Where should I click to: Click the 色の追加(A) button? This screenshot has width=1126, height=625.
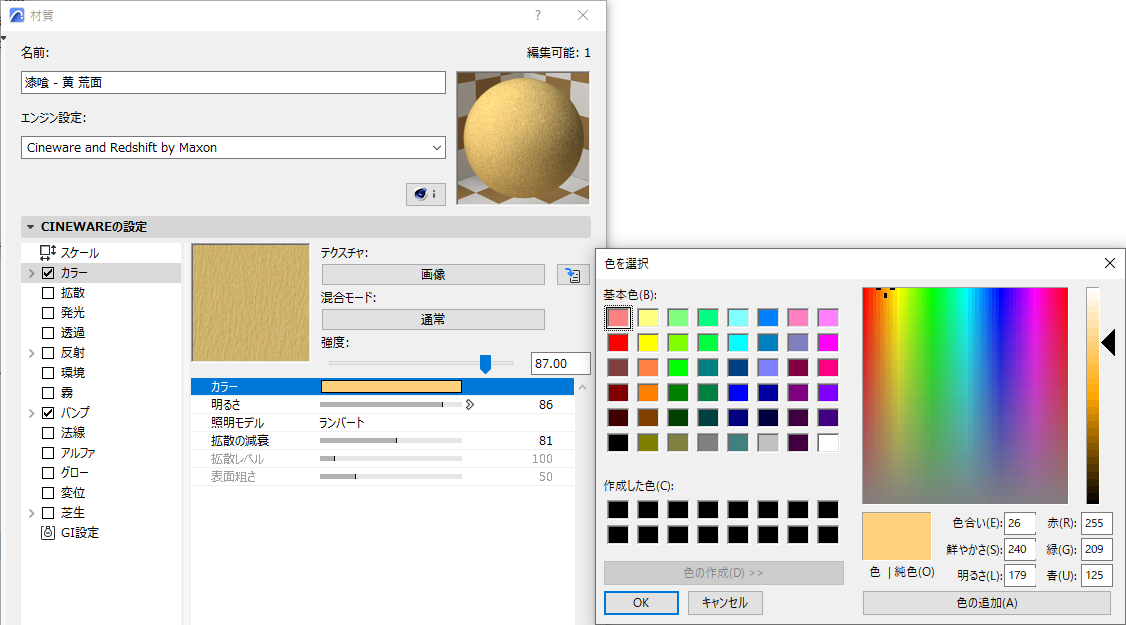pyautogui.click(x=989, y=603)
